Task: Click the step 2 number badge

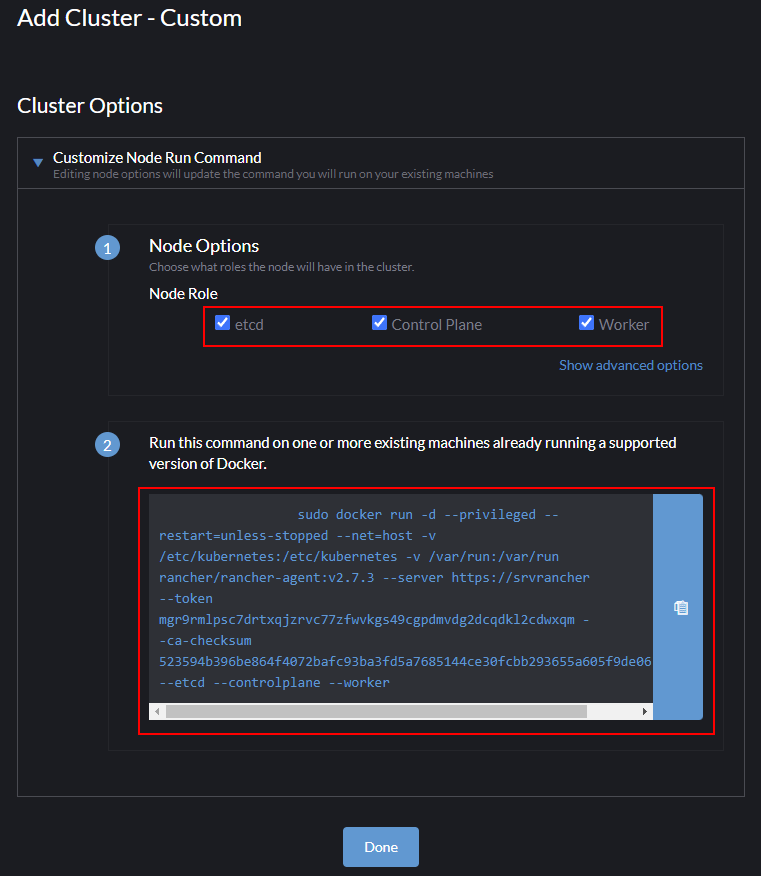Action: point(107,445)
